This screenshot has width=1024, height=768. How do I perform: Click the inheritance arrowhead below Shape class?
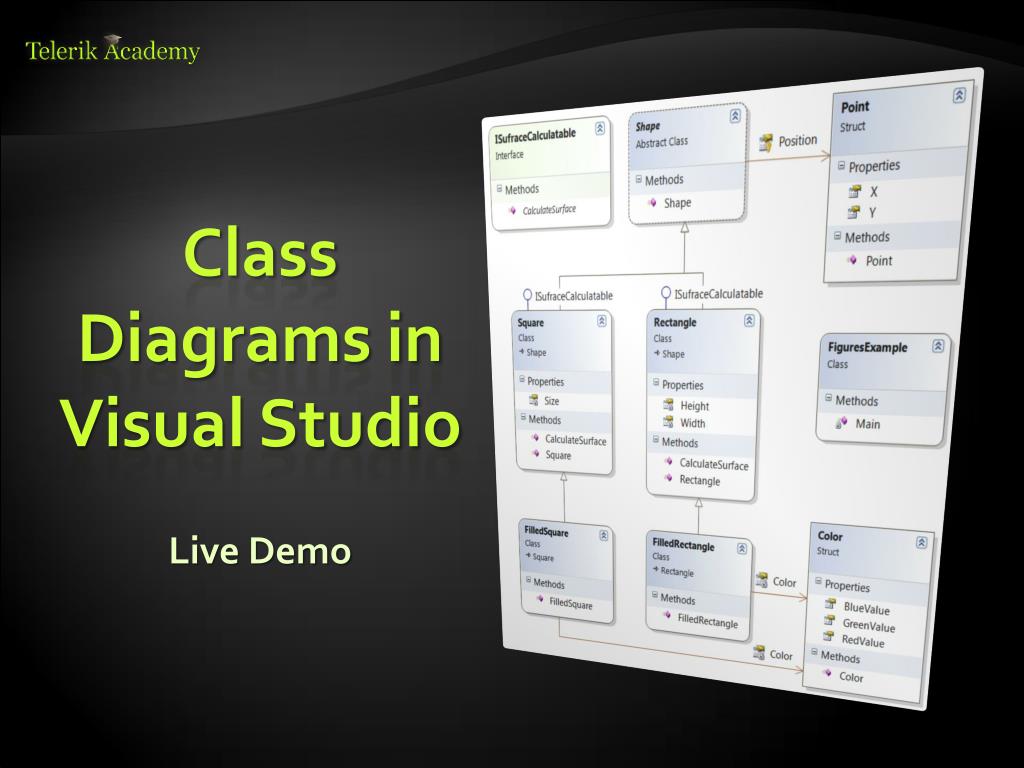pos(684,228)
